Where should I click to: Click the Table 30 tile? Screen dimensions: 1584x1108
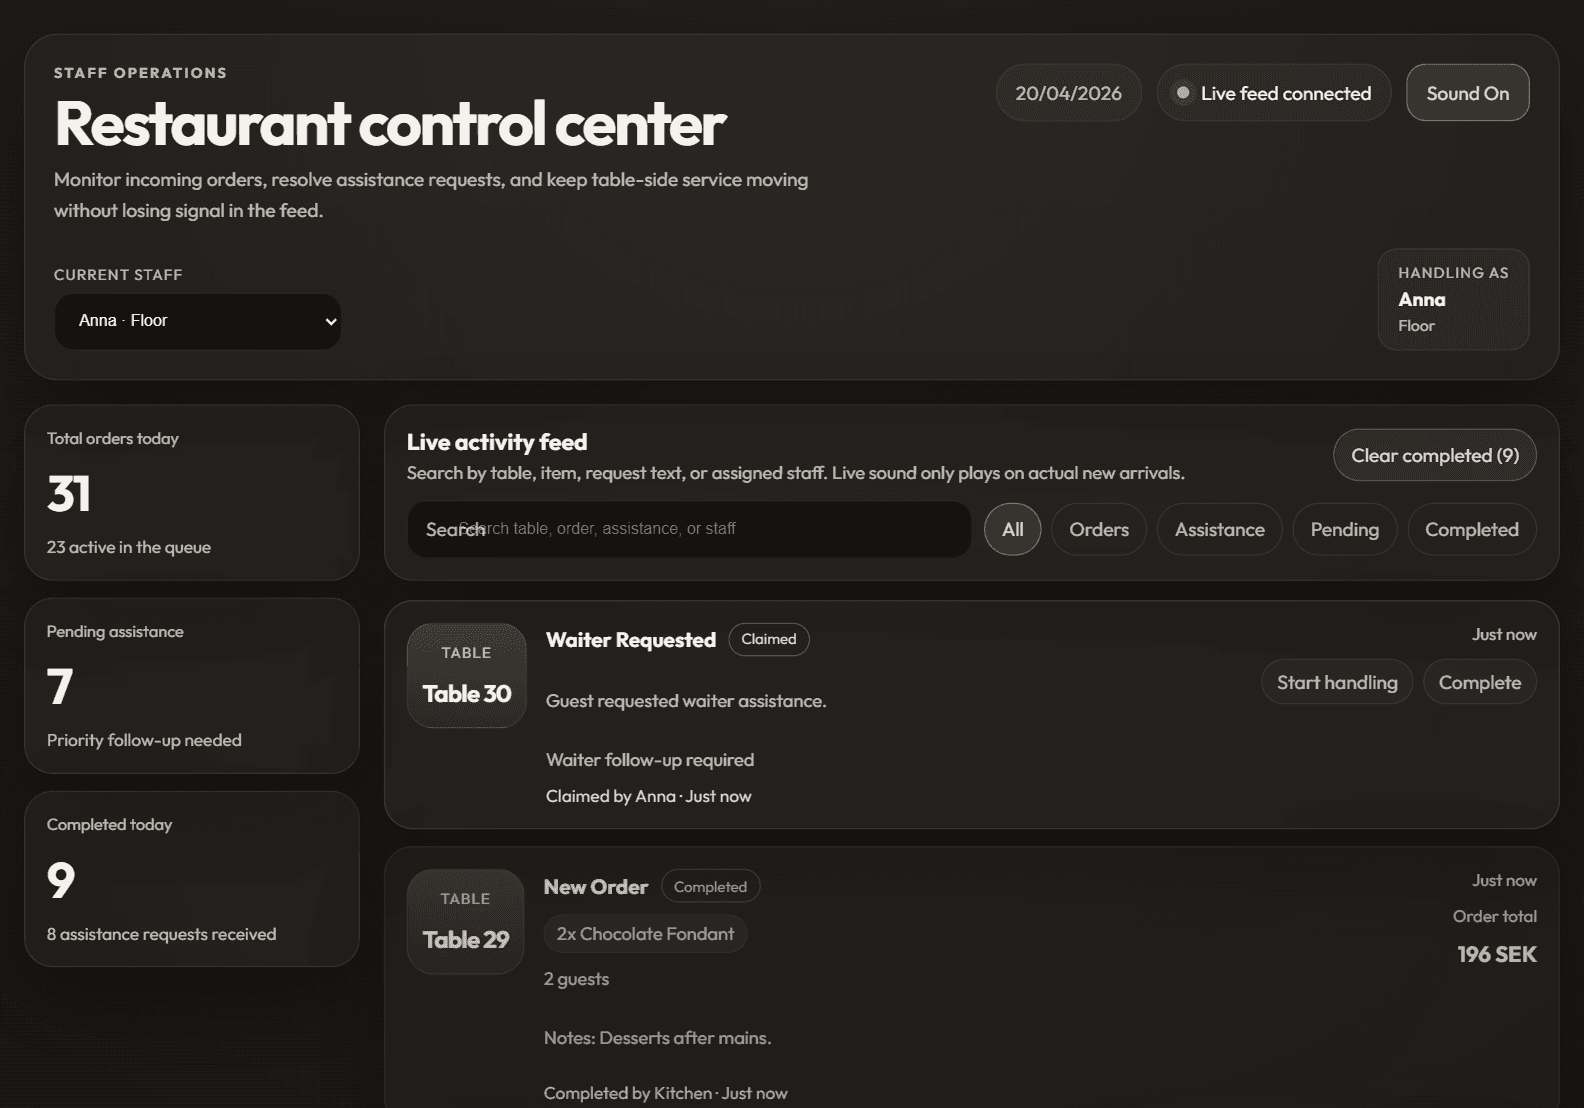(x=466, y=676)
